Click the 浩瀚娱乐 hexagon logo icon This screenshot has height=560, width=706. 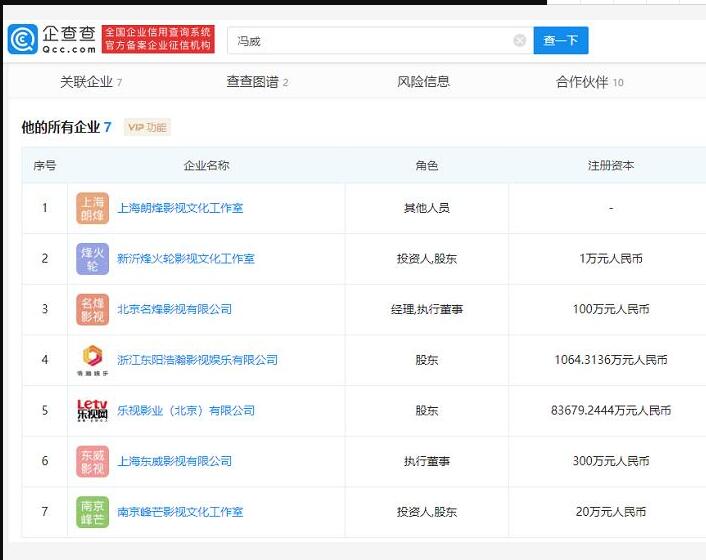coord(92,360)
